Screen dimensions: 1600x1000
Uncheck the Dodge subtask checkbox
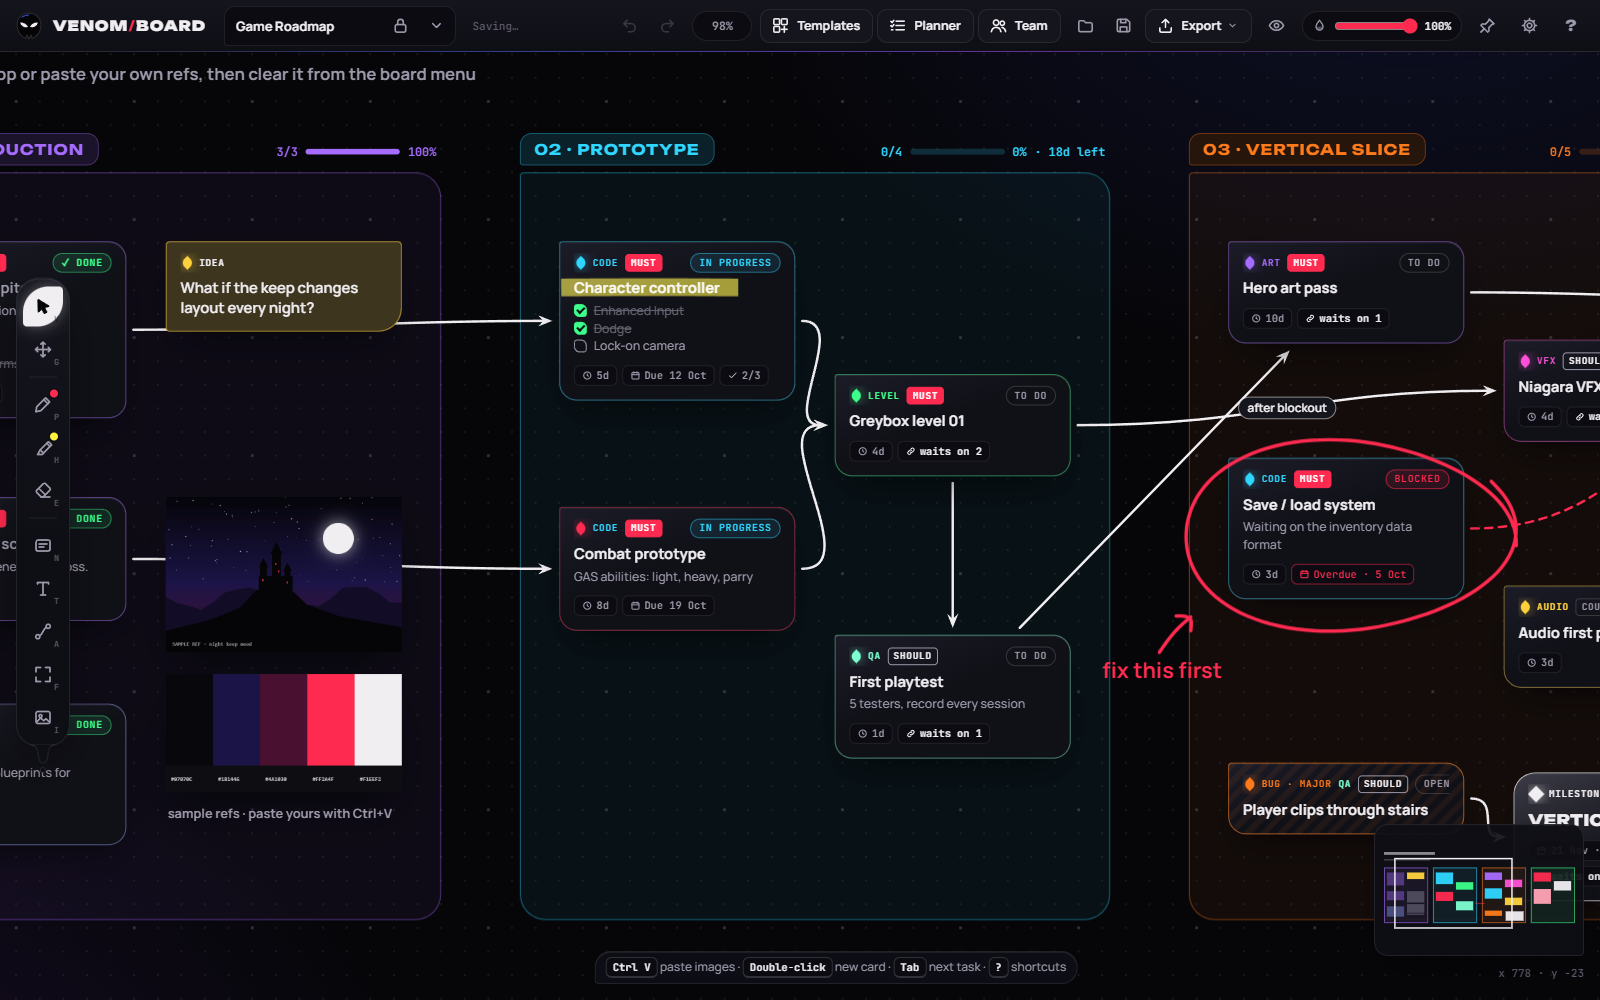tap(580, 328)
